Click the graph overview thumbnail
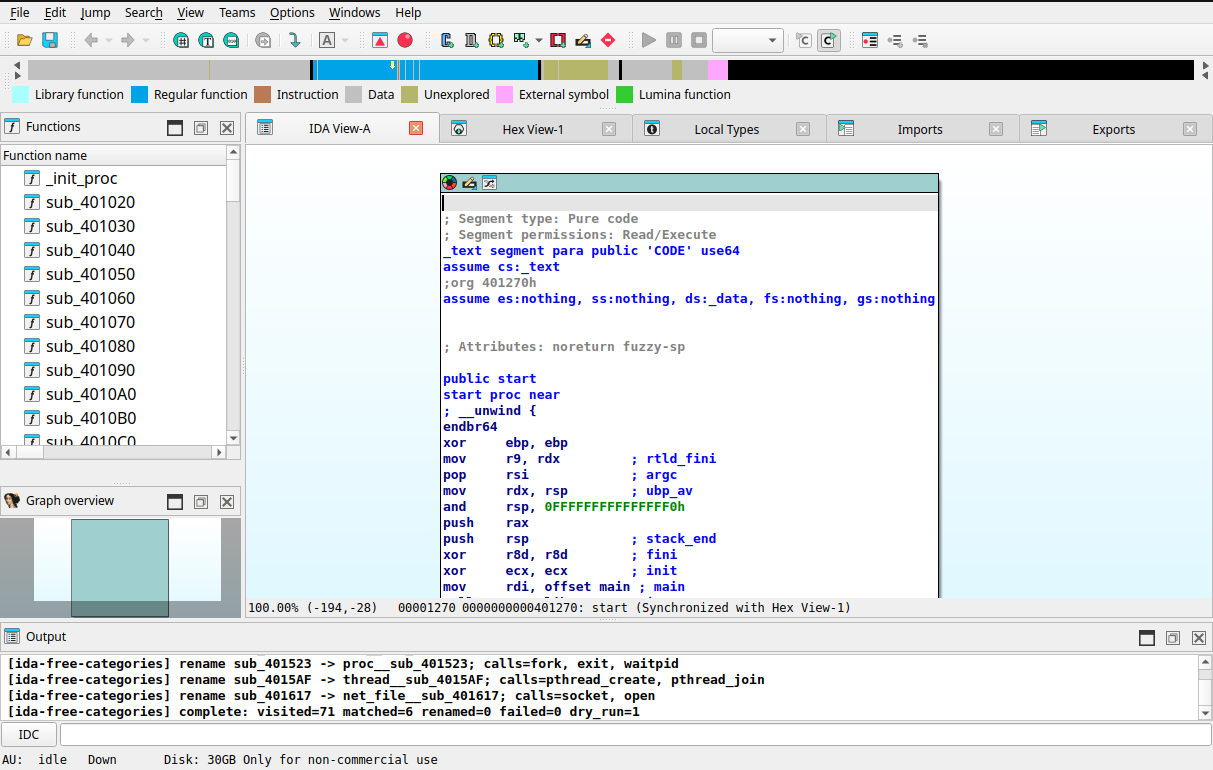Image resolution: width=1213 pixels, height=770 pixels. tap(120, 567)
